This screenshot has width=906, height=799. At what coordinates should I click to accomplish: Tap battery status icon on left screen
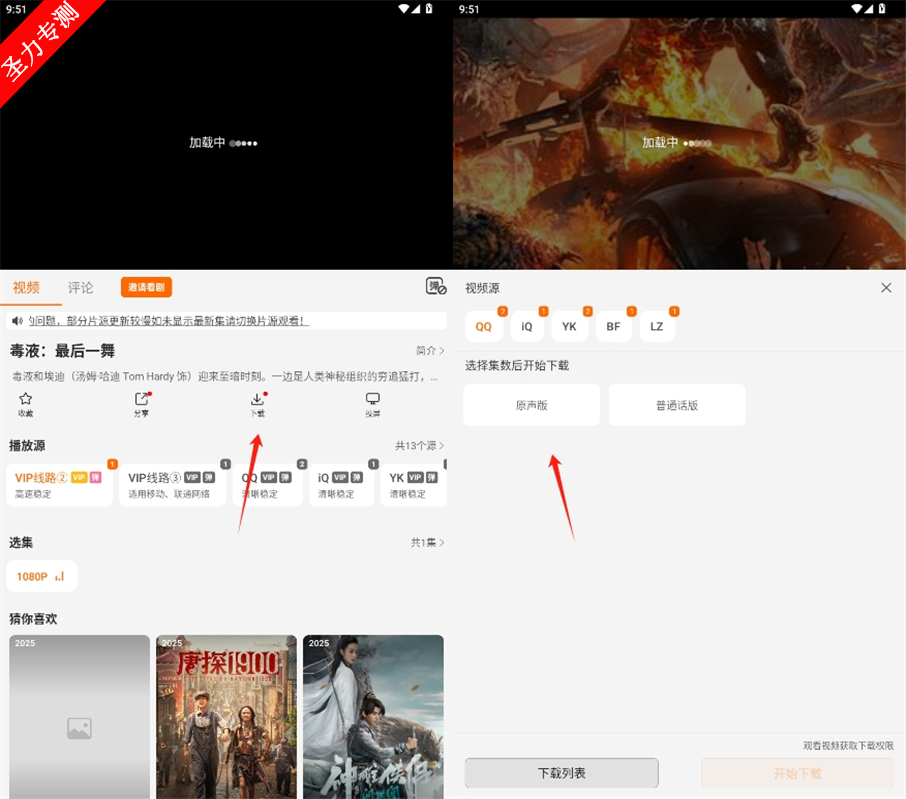pos(429,9)
